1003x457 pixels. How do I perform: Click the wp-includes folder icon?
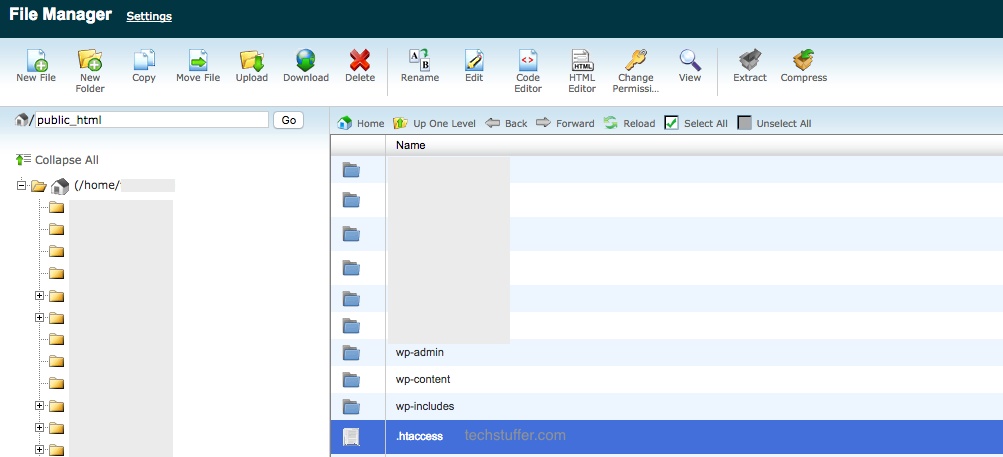coord(351,406)
